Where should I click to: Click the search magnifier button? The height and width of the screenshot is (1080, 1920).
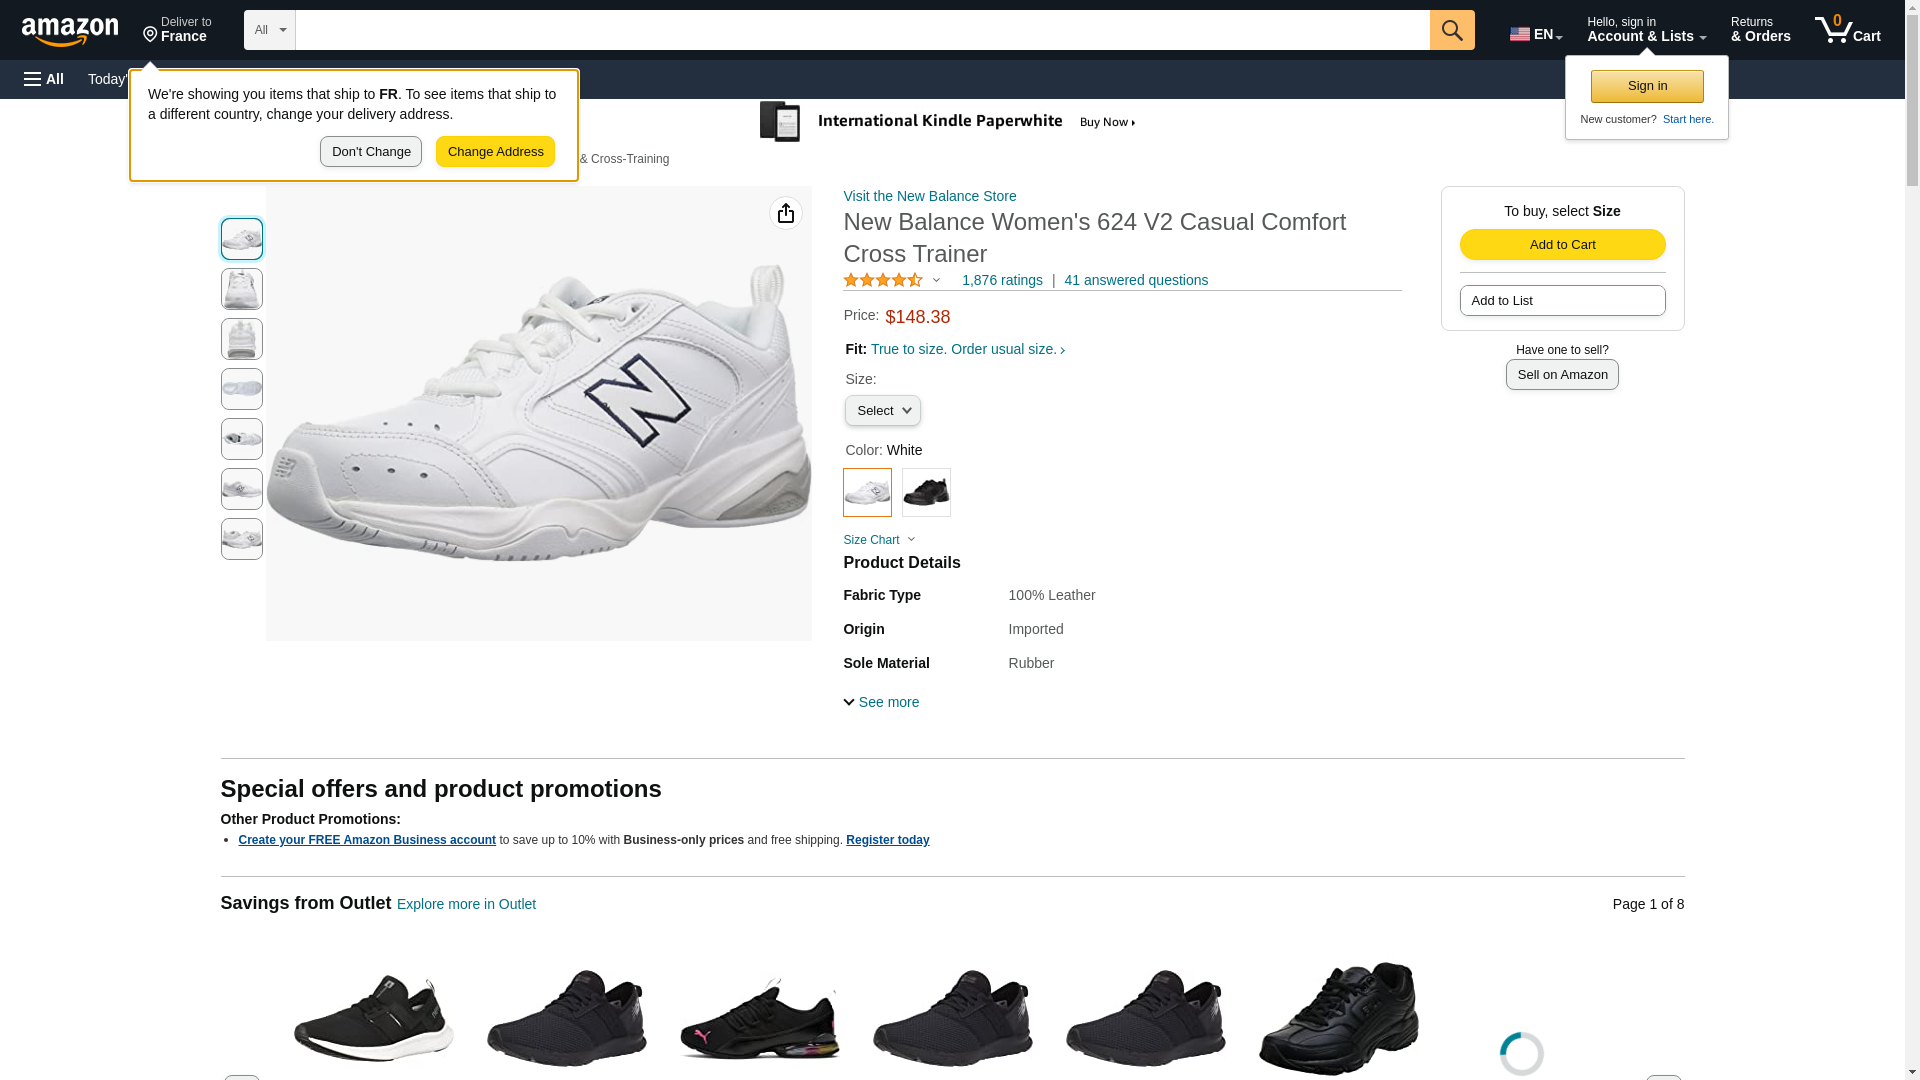1452,30
